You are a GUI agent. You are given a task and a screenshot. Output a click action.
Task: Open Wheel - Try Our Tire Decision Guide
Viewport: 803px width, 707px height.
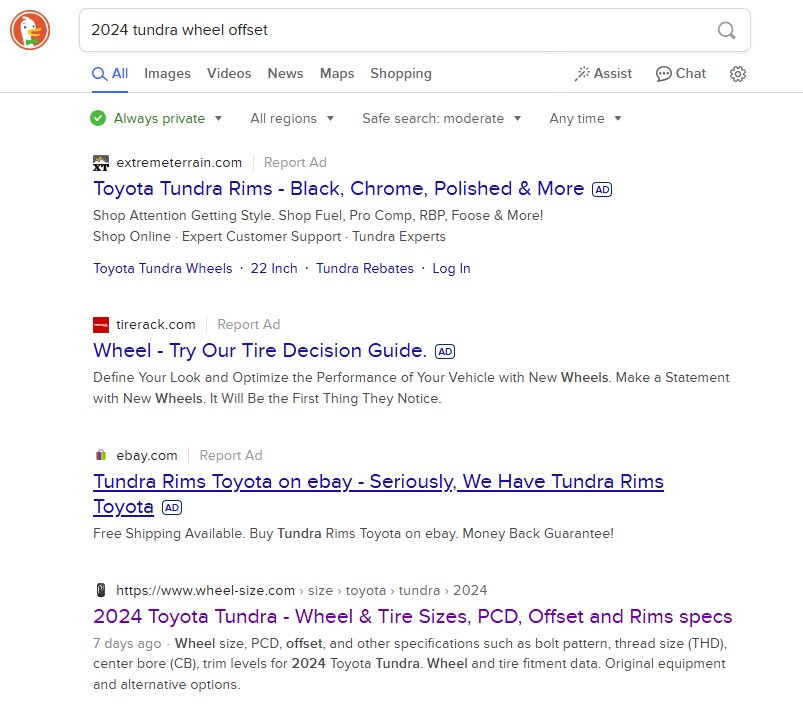260,351
